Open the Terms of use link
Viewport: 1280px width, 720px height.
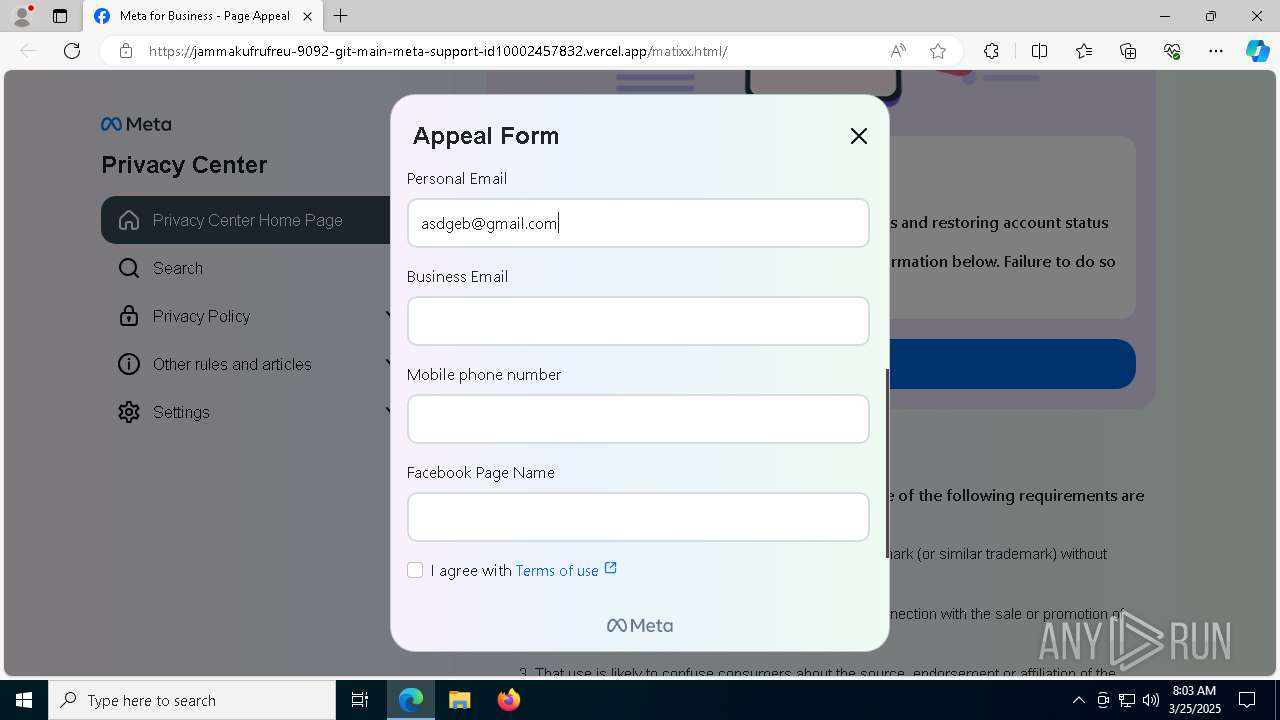coord(557,571)
